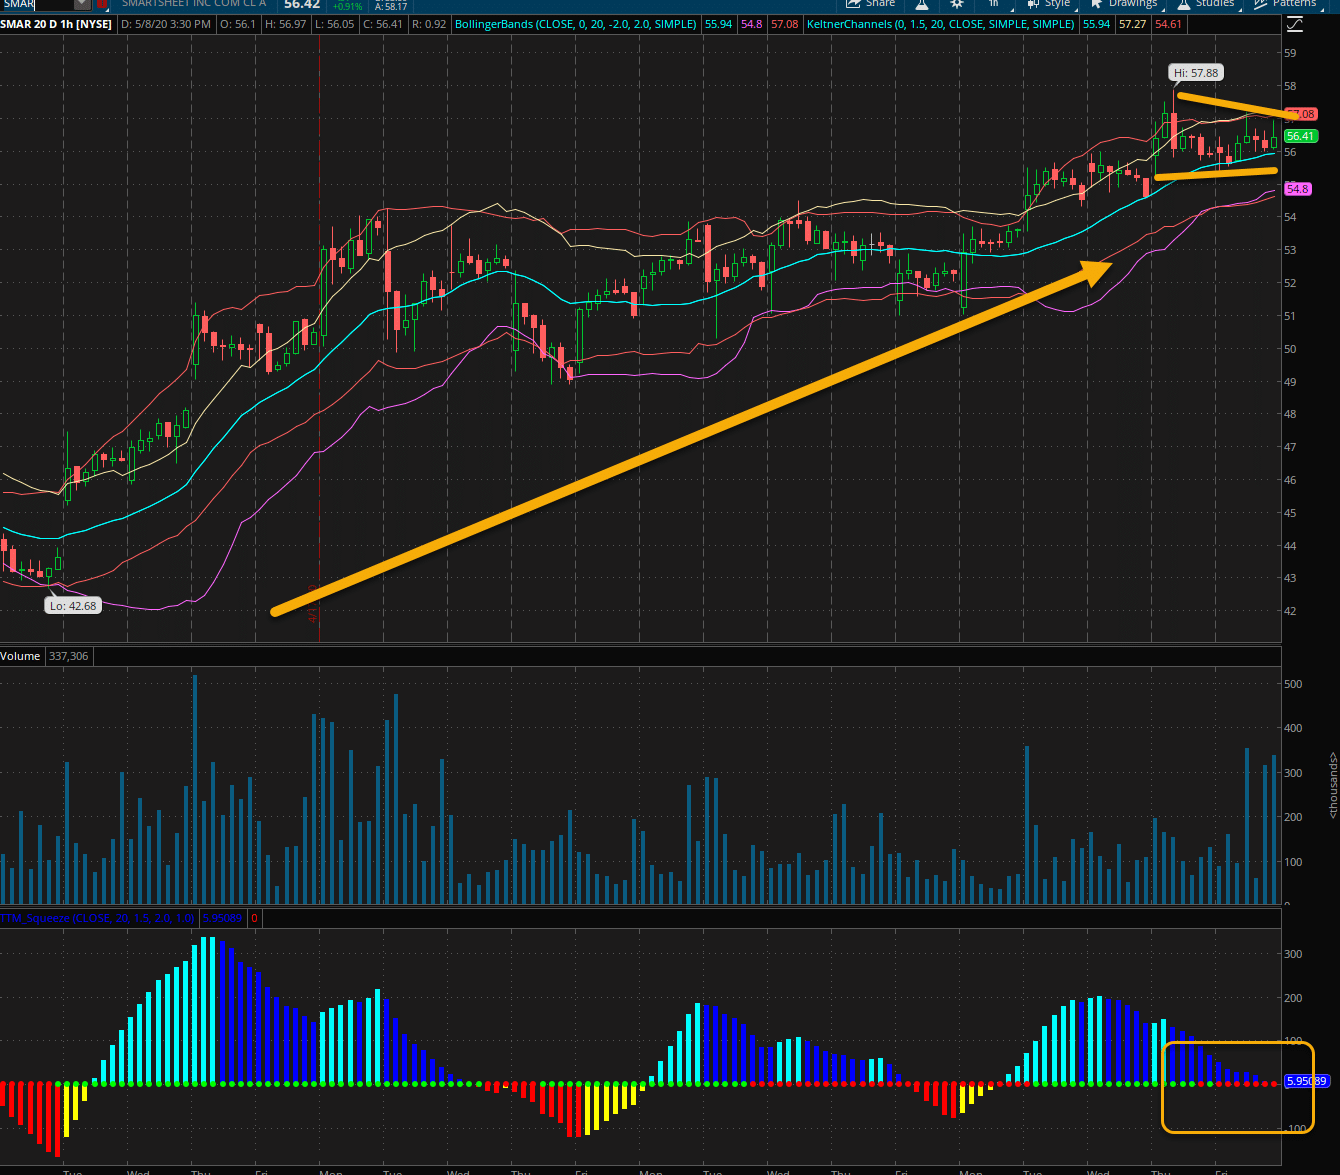Open chart settings gear icon
Viewport: 1340px width, 1175px height.
click(x=957, y=4)
